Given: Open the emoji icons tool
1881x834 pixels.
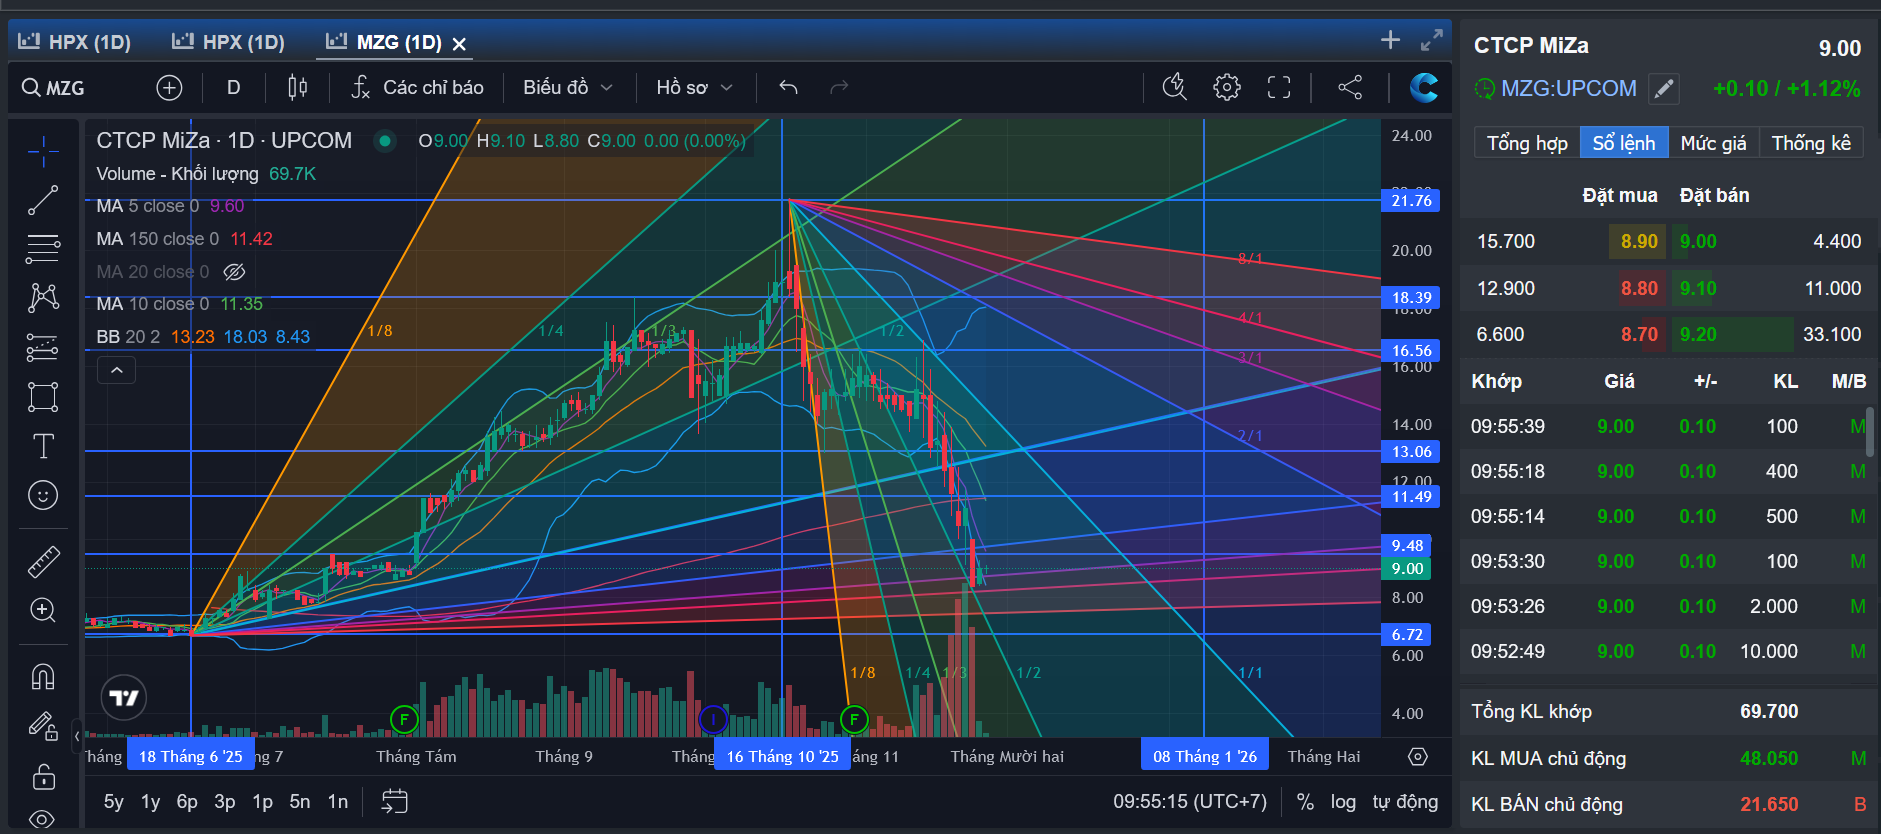Looking at the screenshot, I should [43, 495].
